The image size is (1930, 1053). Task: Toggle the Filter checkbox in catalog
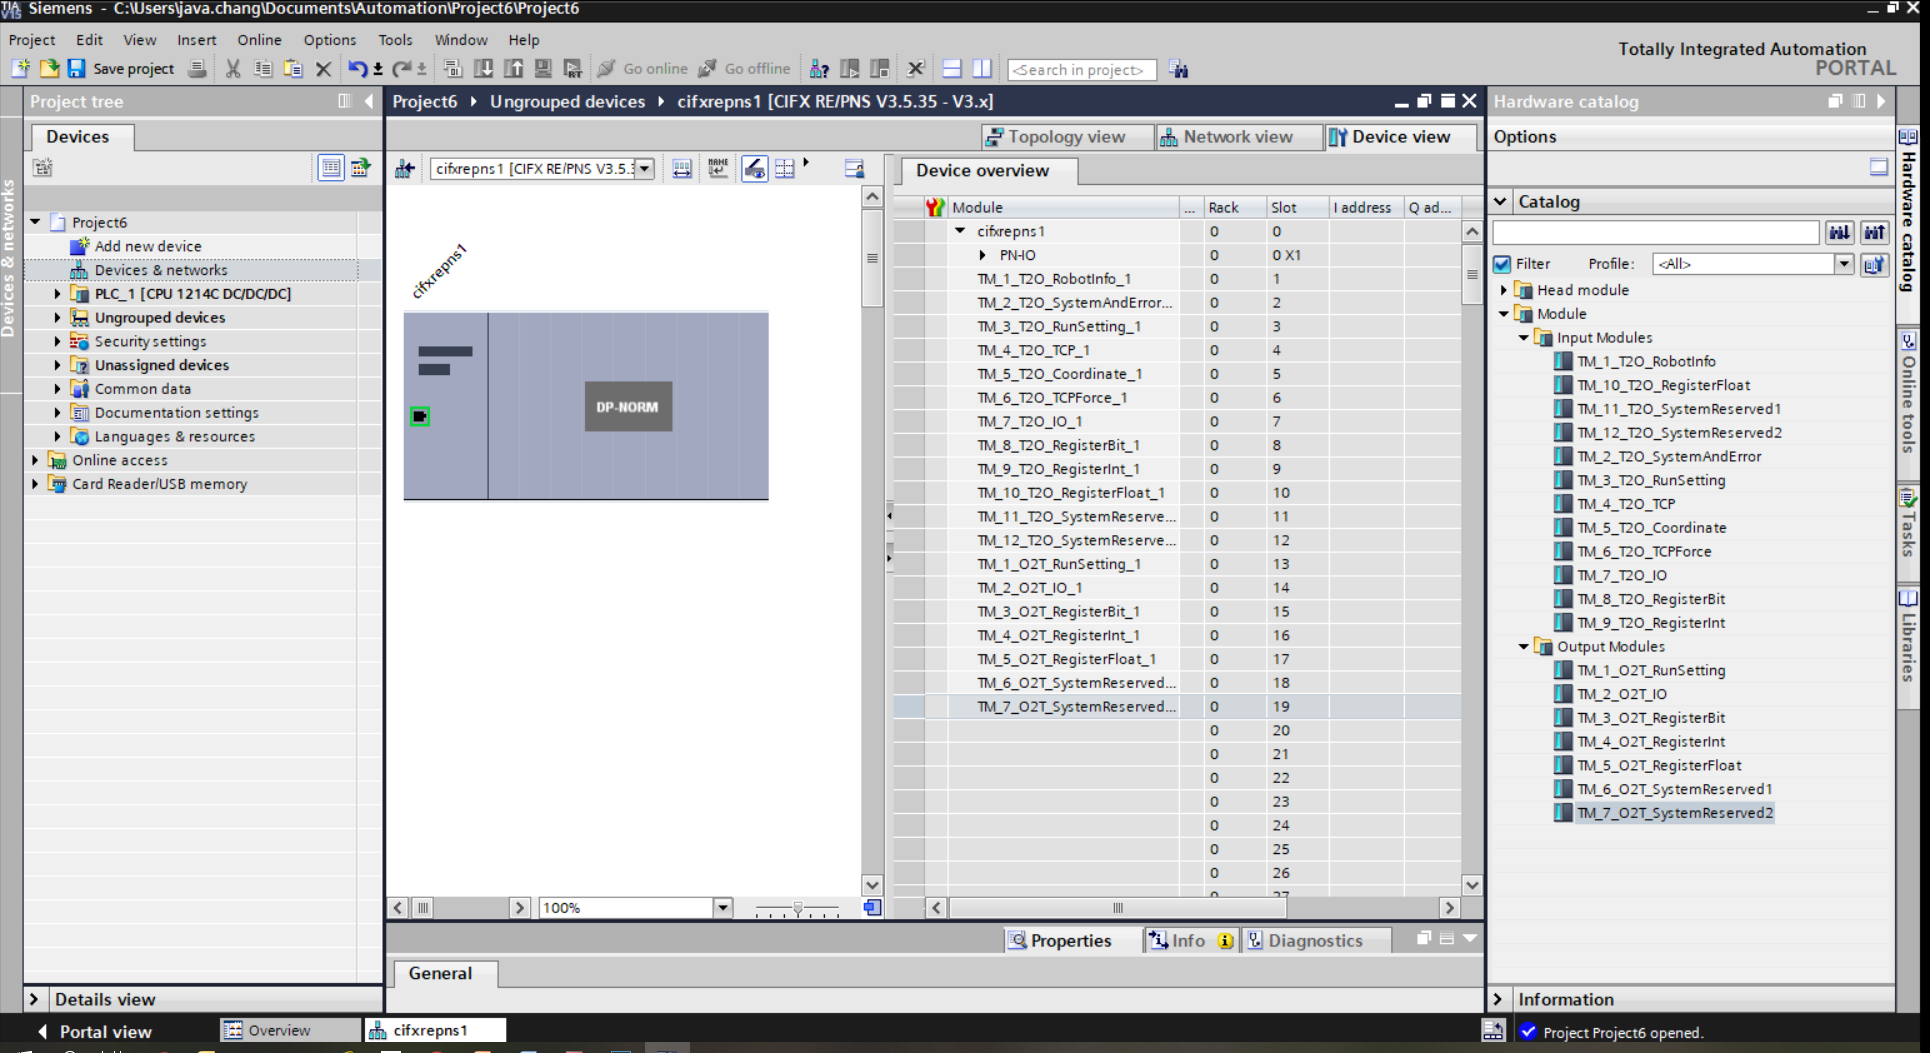[1502, 263]
